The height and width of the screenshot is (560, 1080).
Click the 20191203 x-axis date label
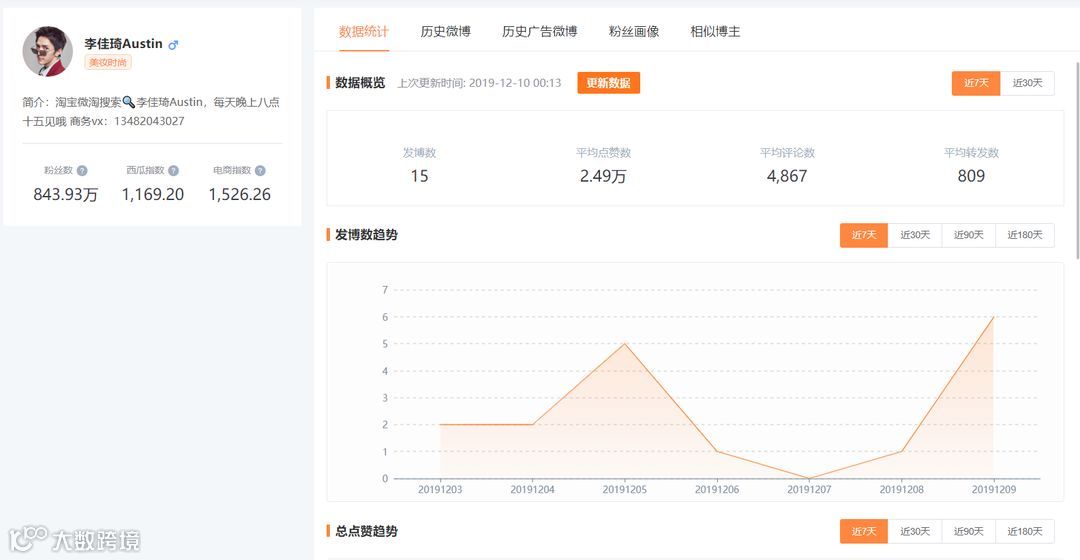(440, 490)
